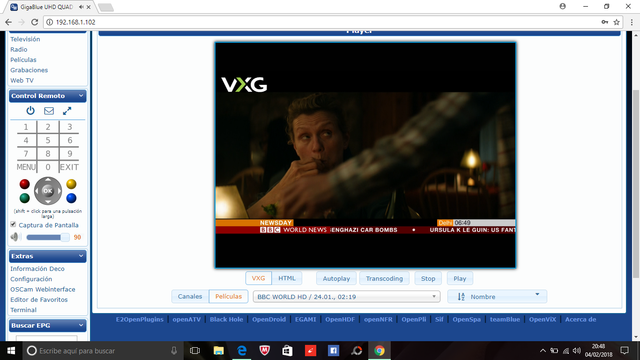Go back with browser back arrow
This screenshot has width=640, height=360.
point(9,22)
